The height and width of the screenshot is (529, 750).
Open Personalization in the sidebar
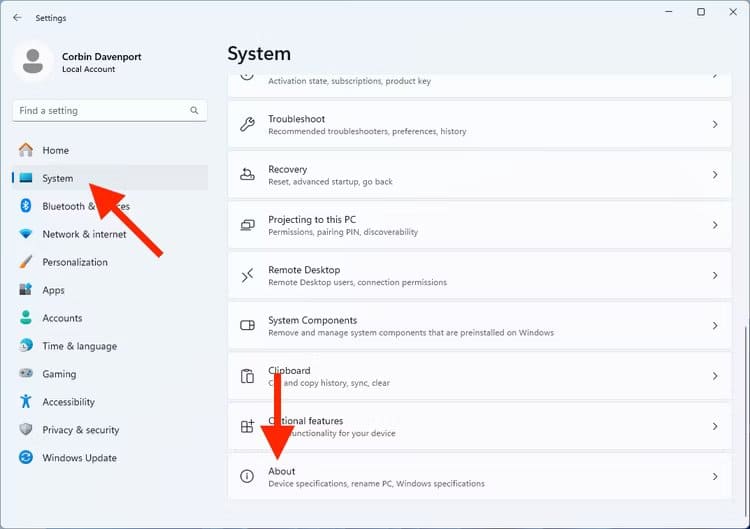pyautogui.click(x=74, y=262)
